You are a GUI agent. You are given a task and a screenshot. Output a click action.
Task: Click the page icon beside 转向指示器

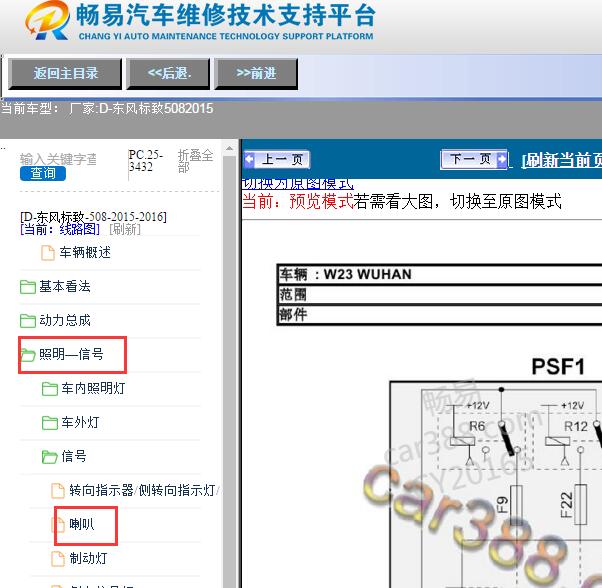[x=58, y=491]
